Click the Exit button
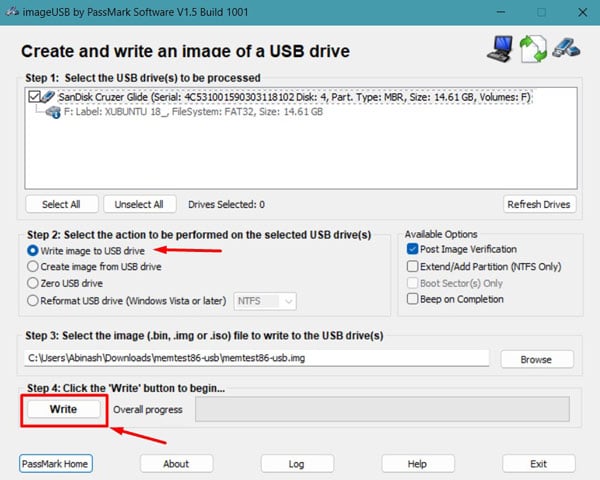The image size is (600, 480). 539,464
